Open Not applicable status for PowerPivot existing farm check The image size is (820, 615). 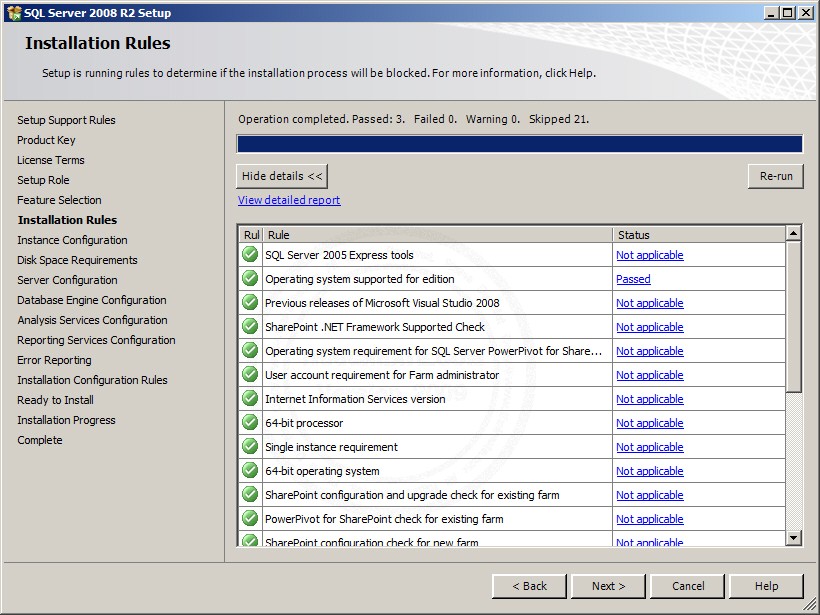pyautogui.click(x=650, y=520)
